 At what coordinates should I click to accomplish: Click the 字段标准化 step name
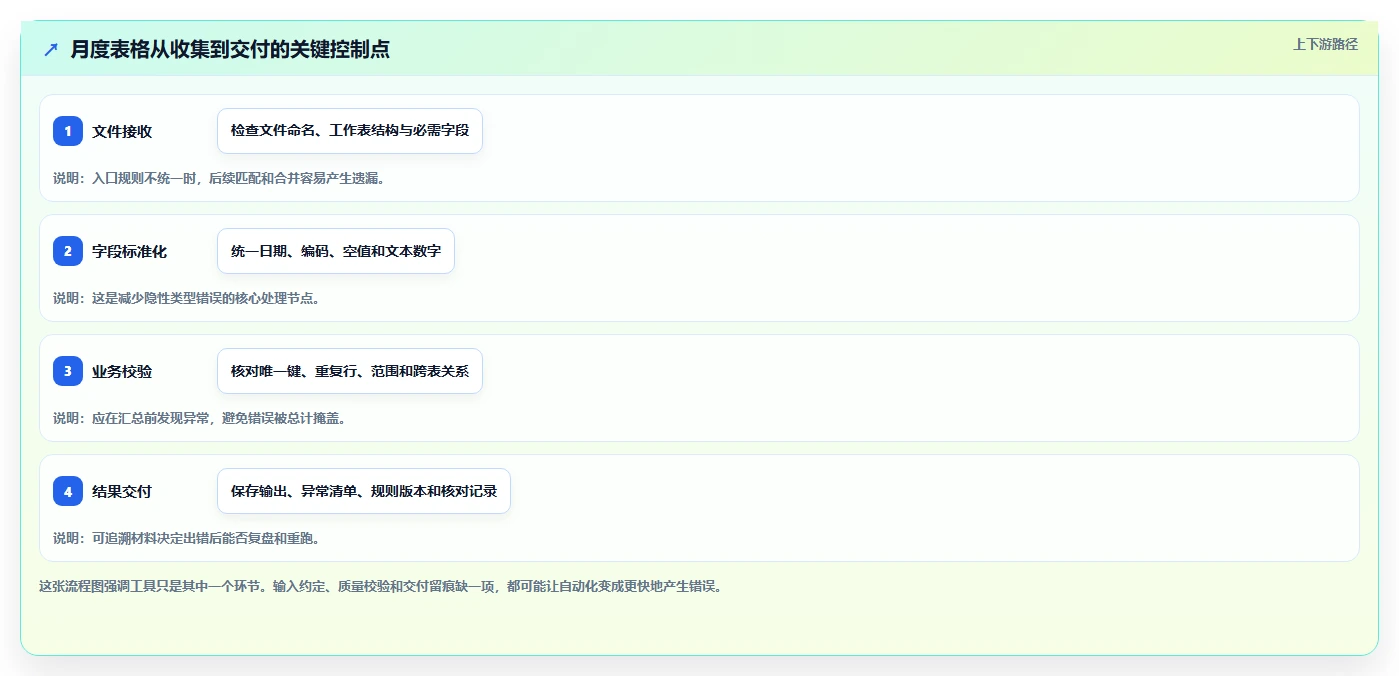click(x=129, y=251)
